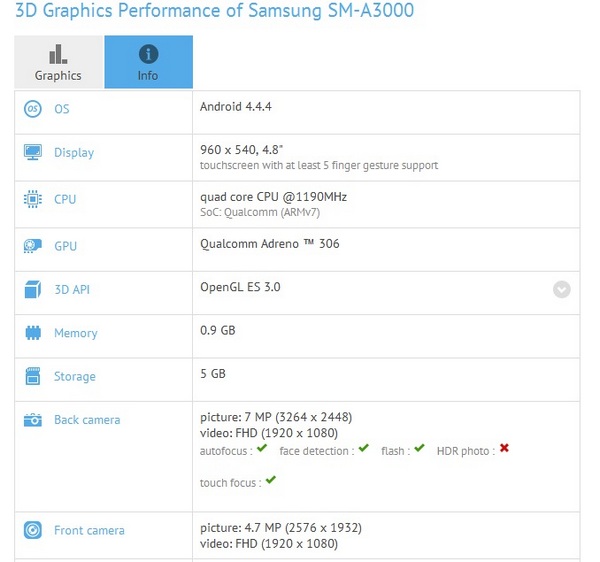
Task: Click the Back camera label
Action: 87,420
